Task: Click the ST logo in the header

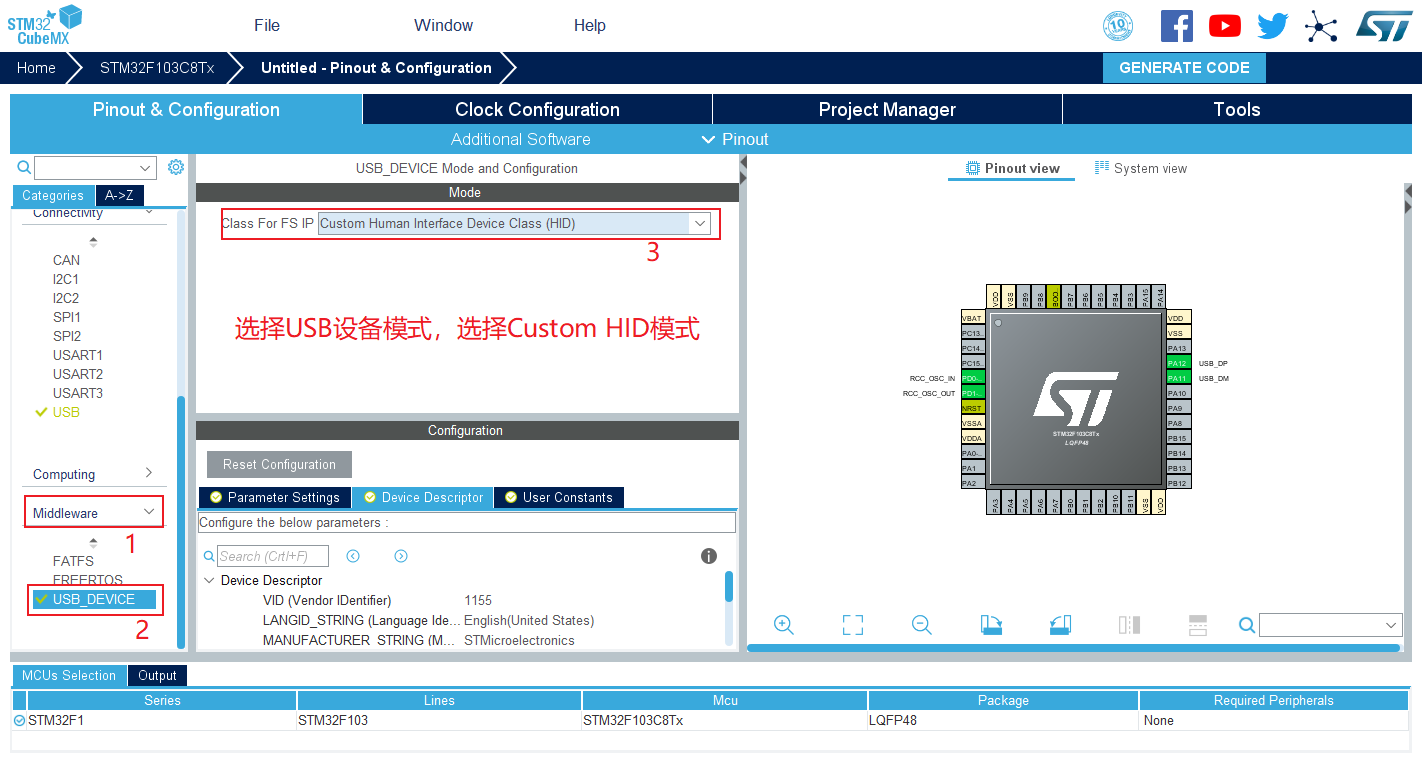Action: pos(1384,26)
